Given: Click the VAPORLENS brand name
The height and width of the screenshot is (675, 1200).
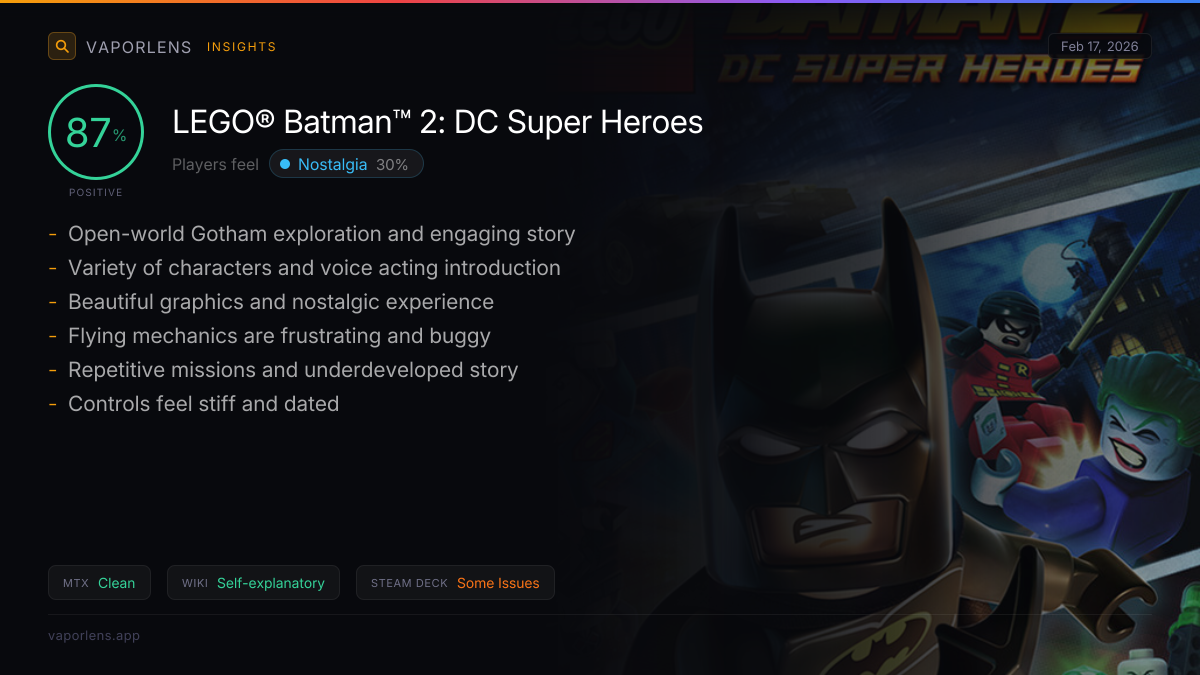Looking at the screenshot, I should click(139, 47).
